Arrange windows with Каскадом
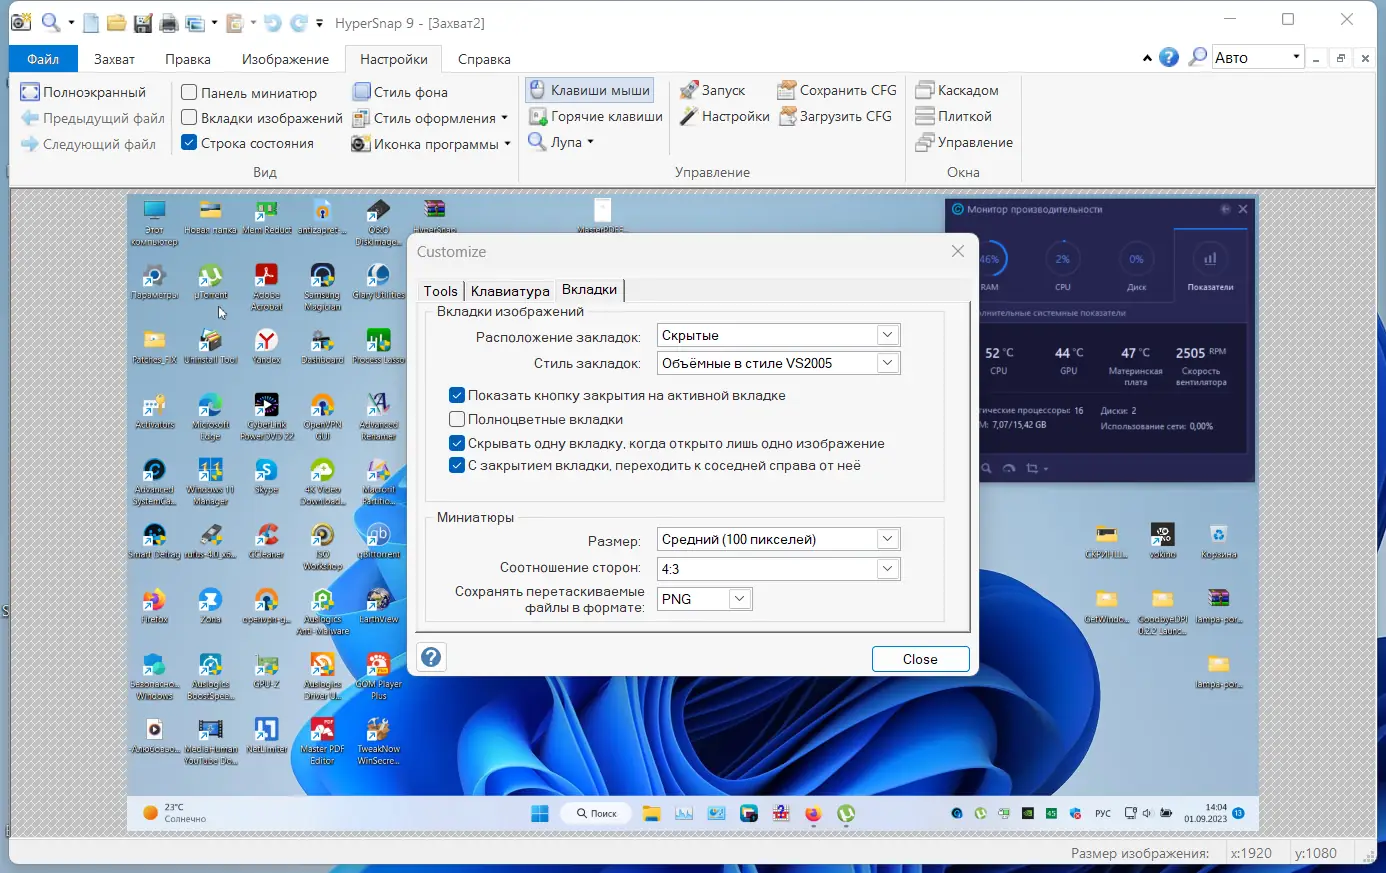The image size is (1386, 873). 957,90
